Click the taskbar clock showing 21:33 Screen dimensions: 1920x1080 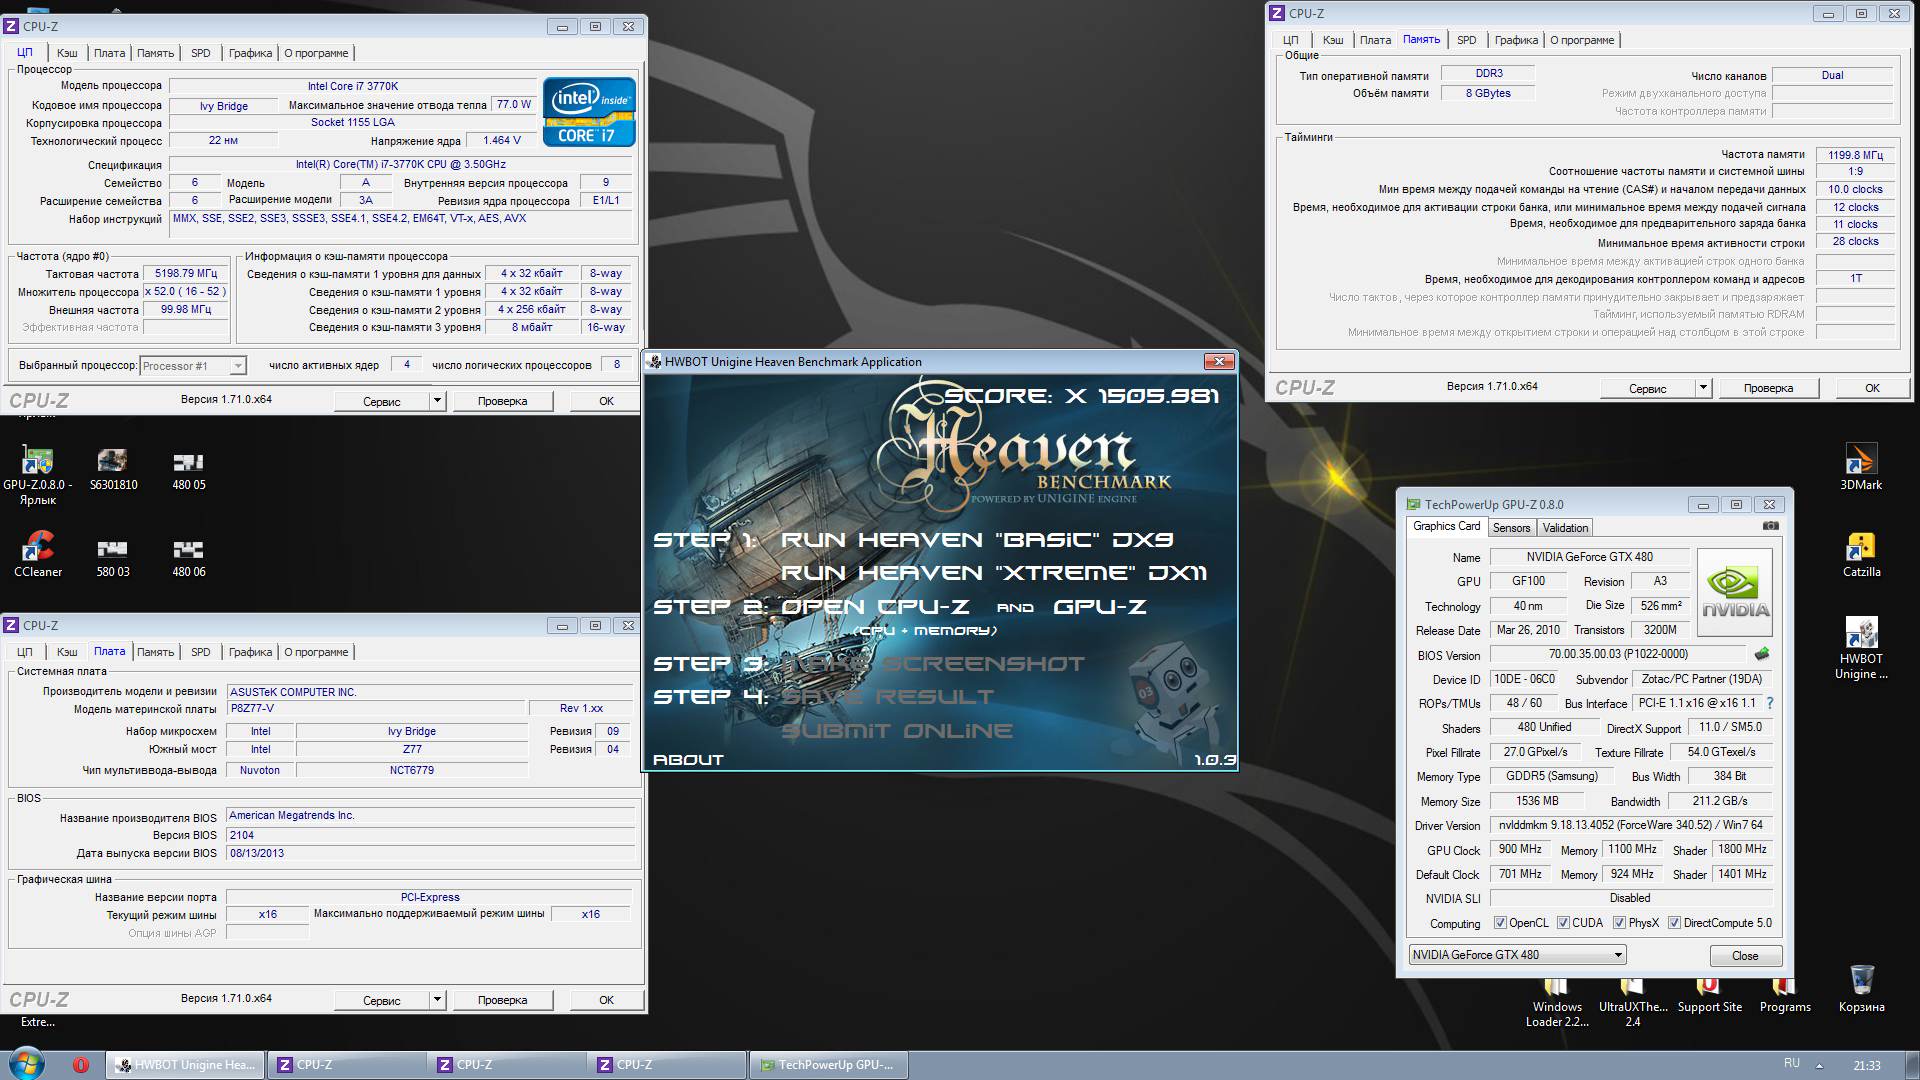(1866, 1066)
